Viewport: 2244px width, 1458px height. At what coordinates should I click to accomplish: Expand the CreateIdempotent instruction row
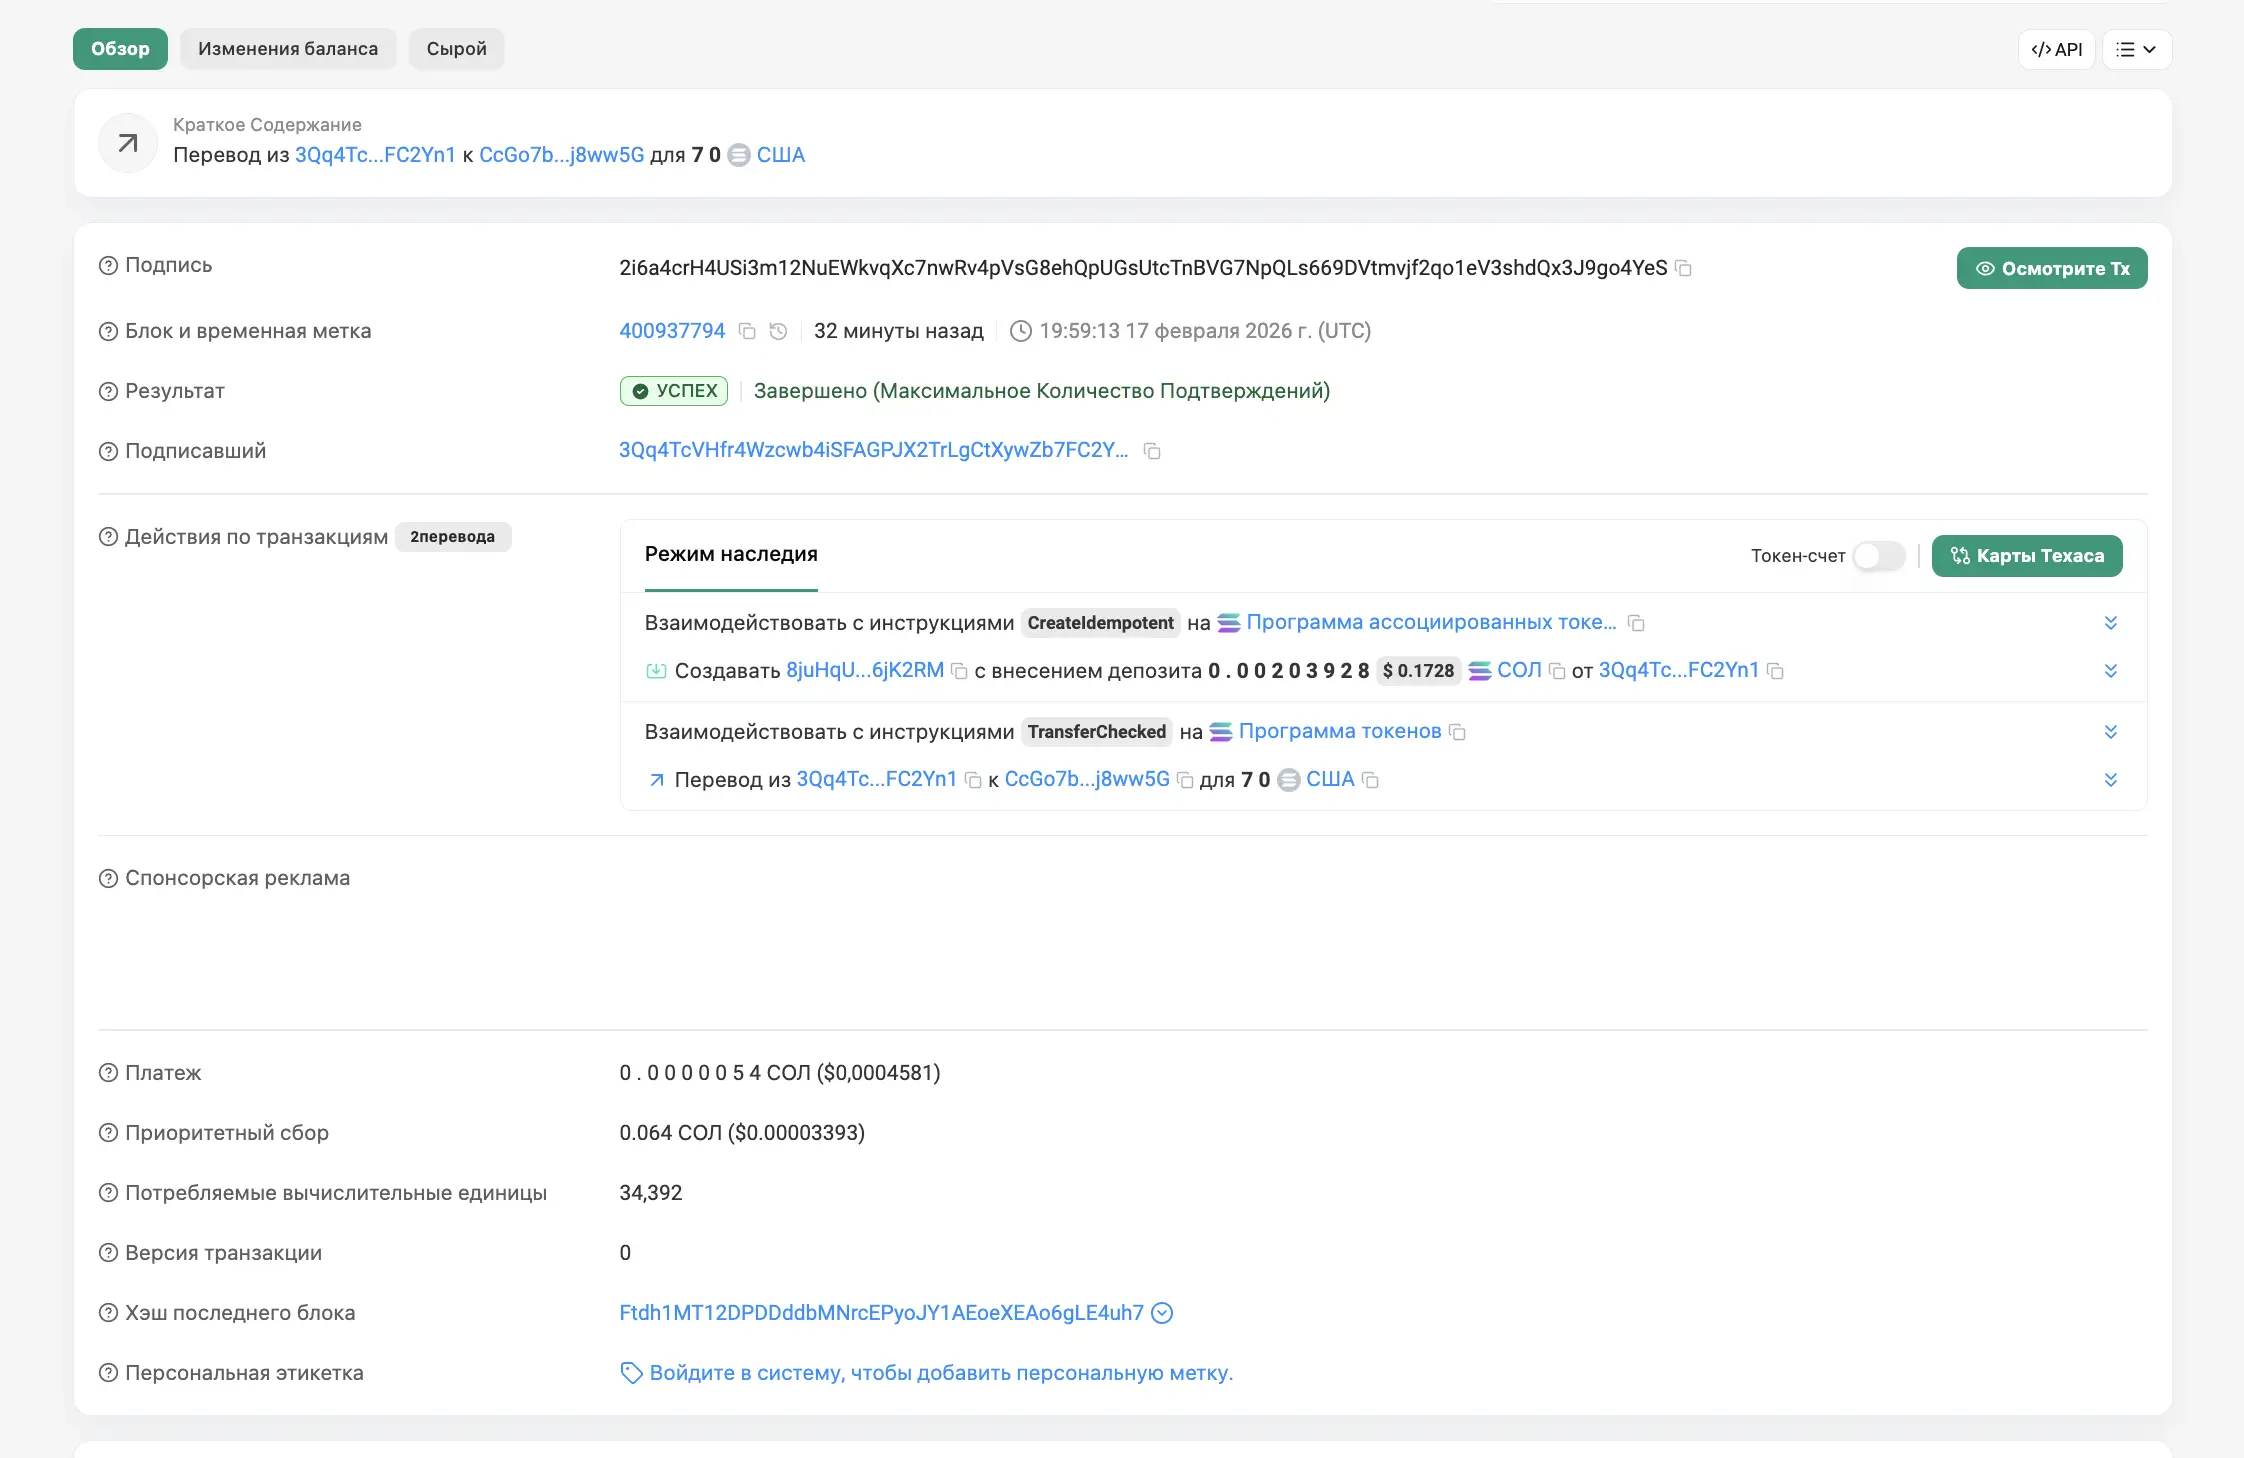(x=2110, y=623)
